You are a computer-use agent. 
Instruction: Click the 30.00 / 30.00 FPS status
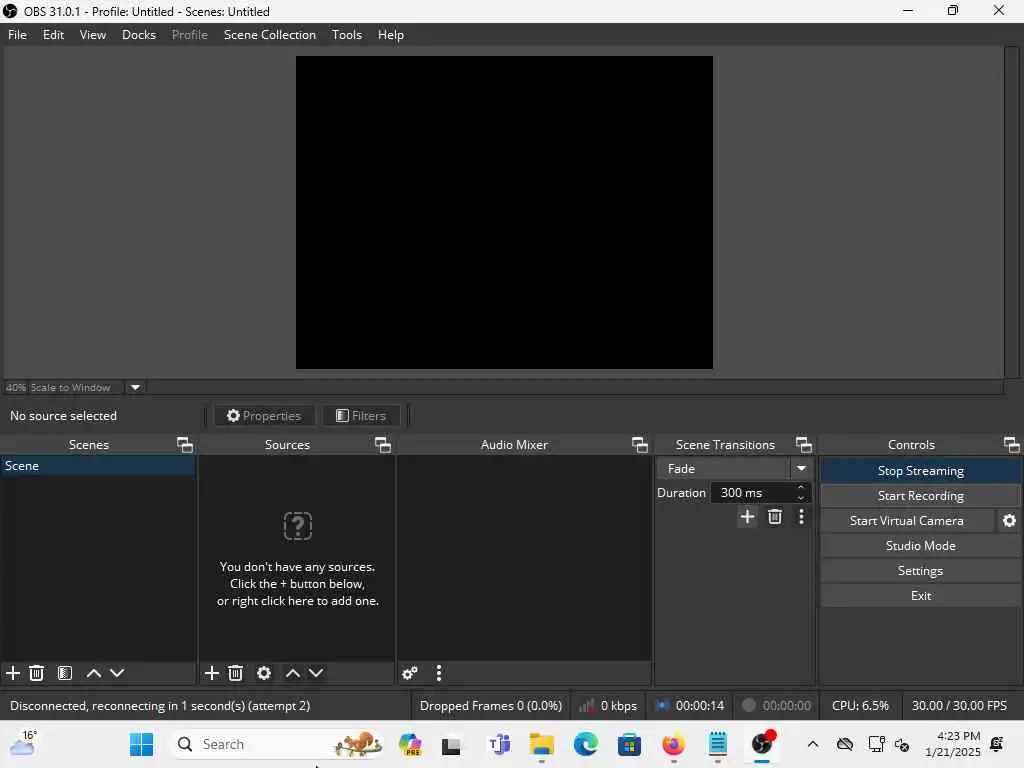point(959,705)
